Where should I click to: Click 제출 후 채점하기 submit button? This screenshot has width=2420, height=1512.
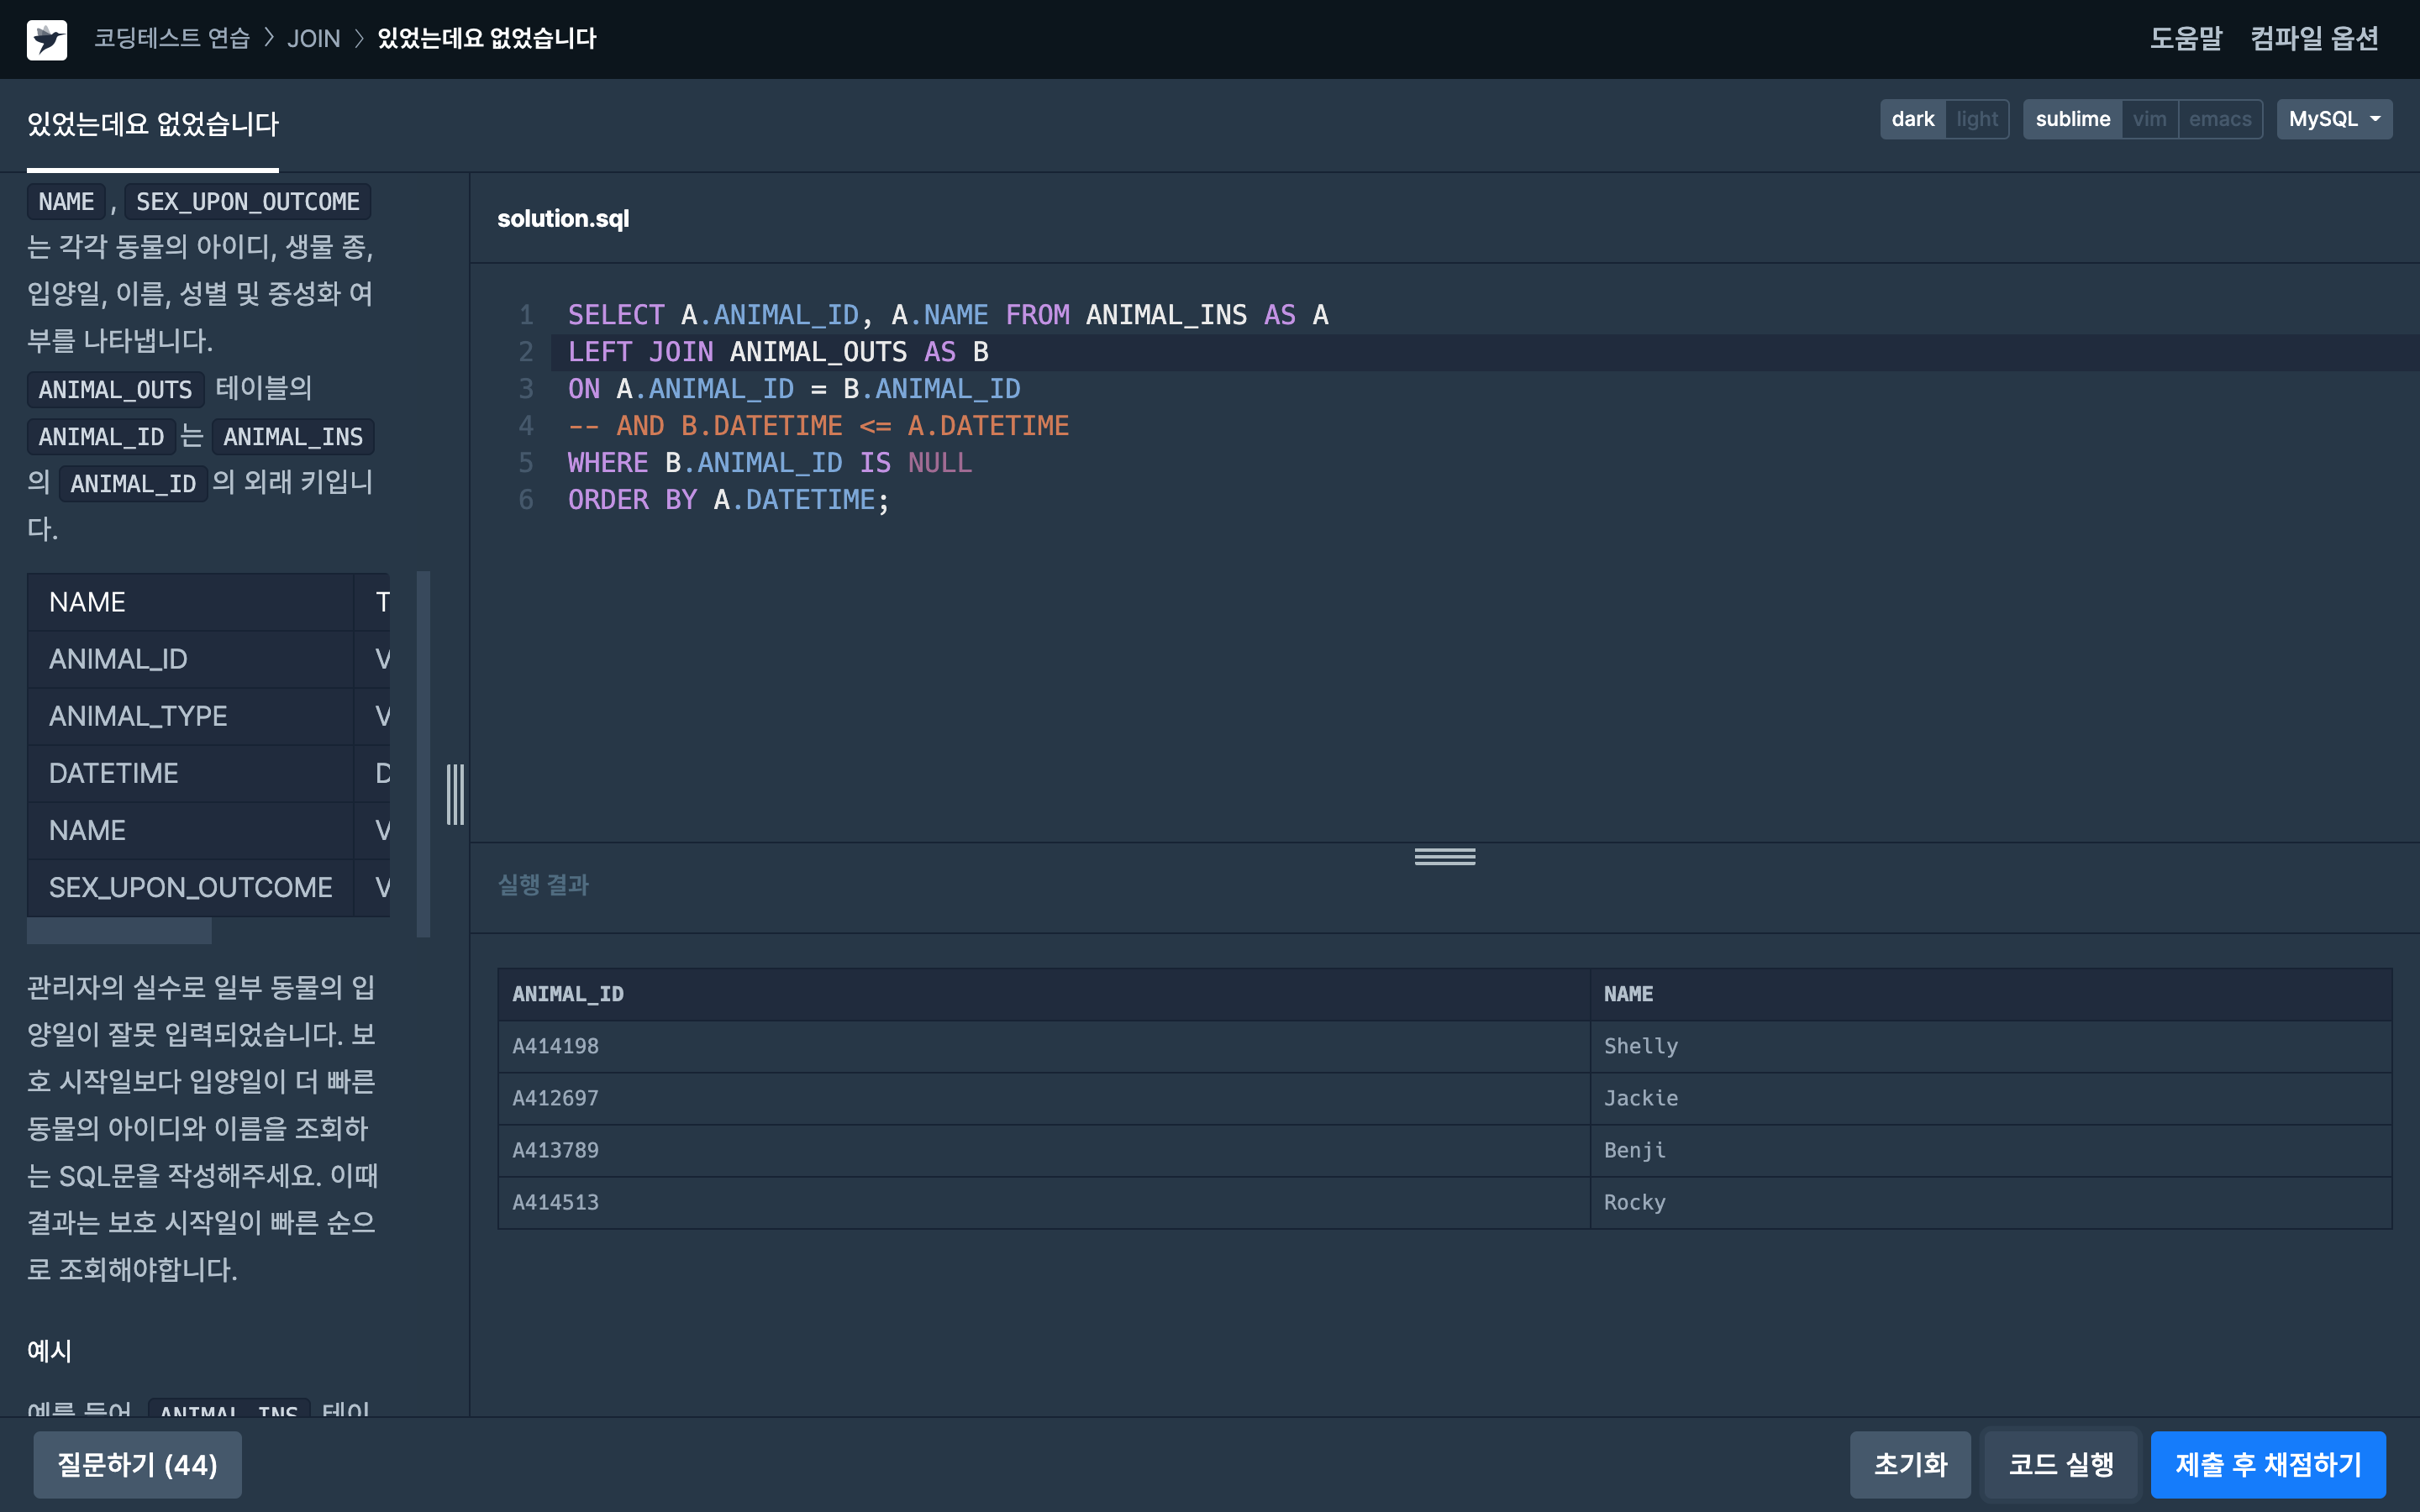tap(2267, 1464)
